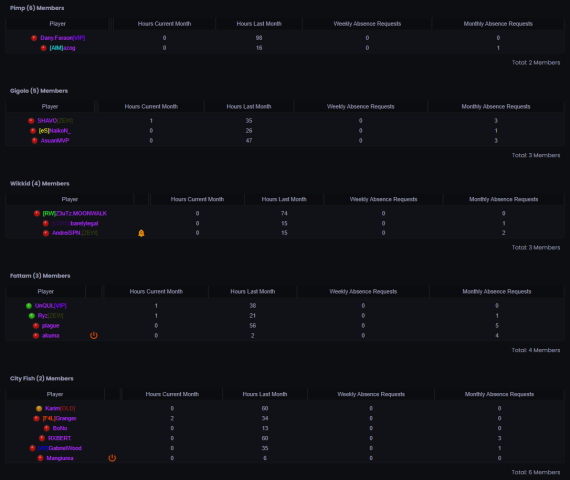Select the AsuanMVP player name
Screen dimensions: 570x480
(x=55, y=141)
